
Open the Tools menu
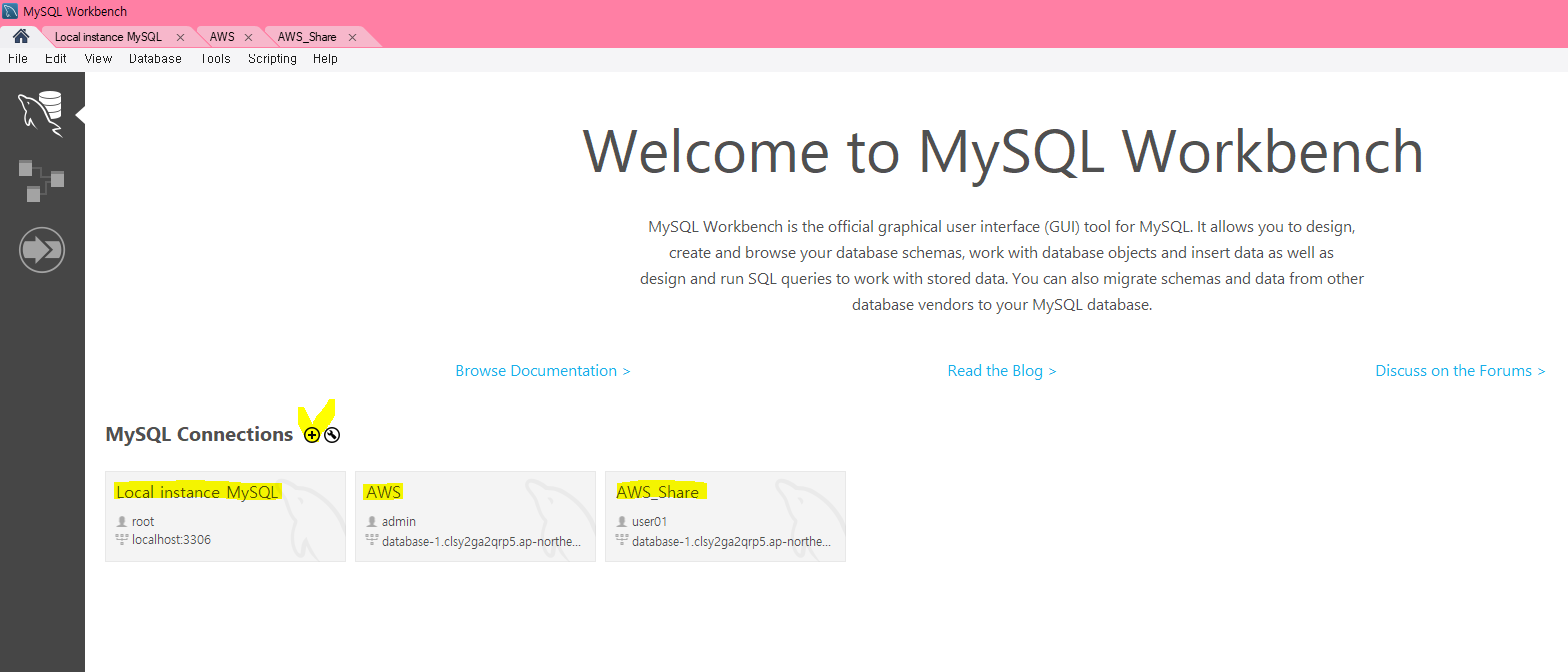click(x=215, y=59)
